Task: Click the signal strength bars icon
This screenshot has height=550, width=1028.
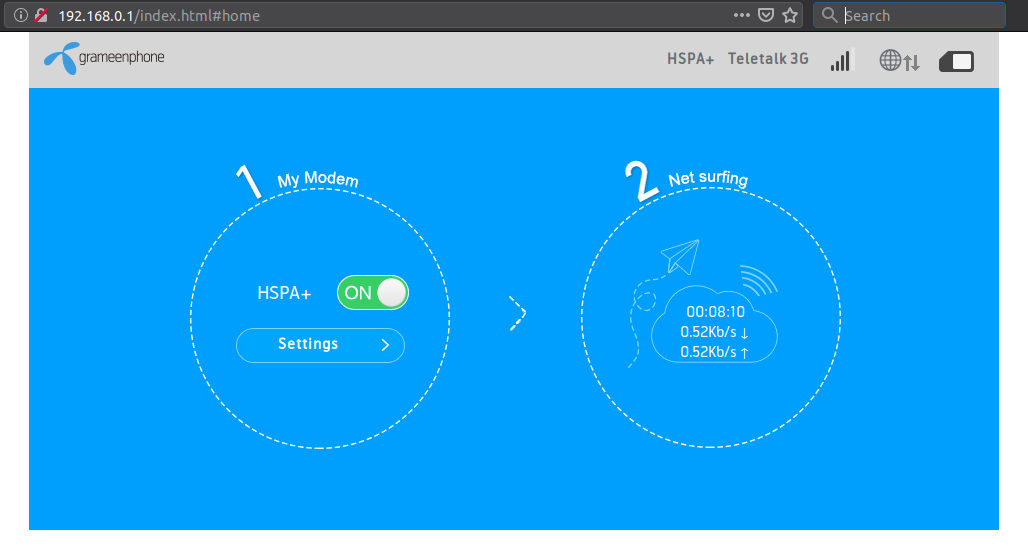Action: [x=840, y=61]
